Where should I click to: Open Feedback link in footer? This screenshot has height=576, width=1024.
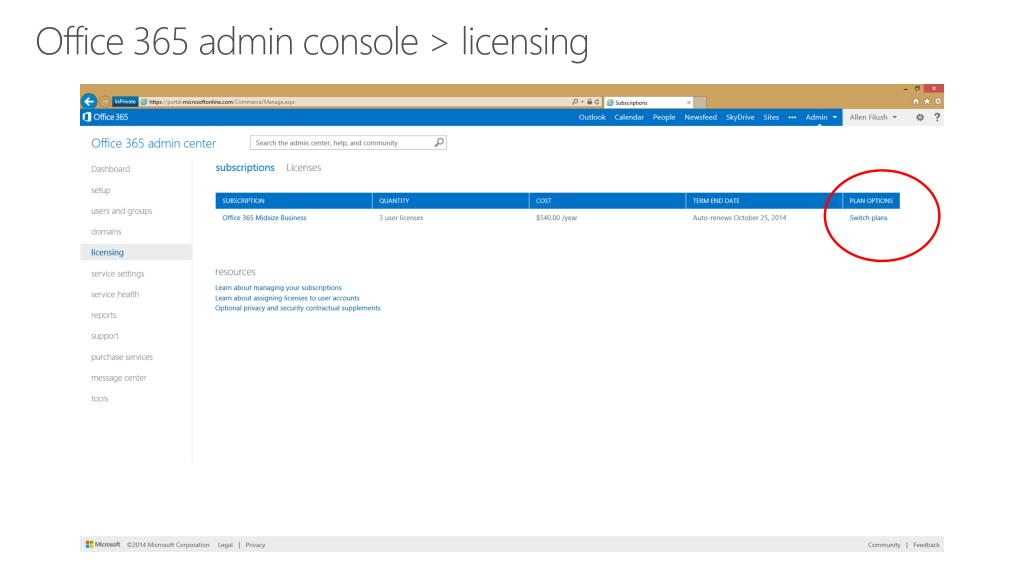(x=926, y=545)
